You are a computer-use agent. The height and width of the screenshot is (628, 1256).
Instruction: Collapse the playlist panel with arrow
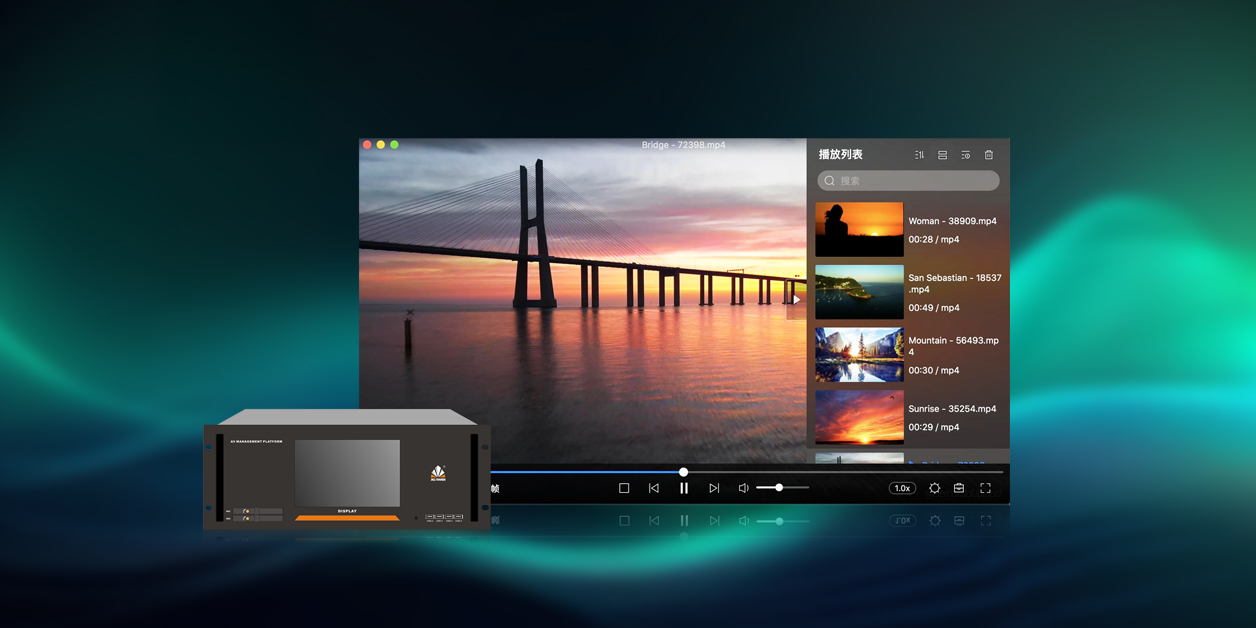tap(796, 300)
